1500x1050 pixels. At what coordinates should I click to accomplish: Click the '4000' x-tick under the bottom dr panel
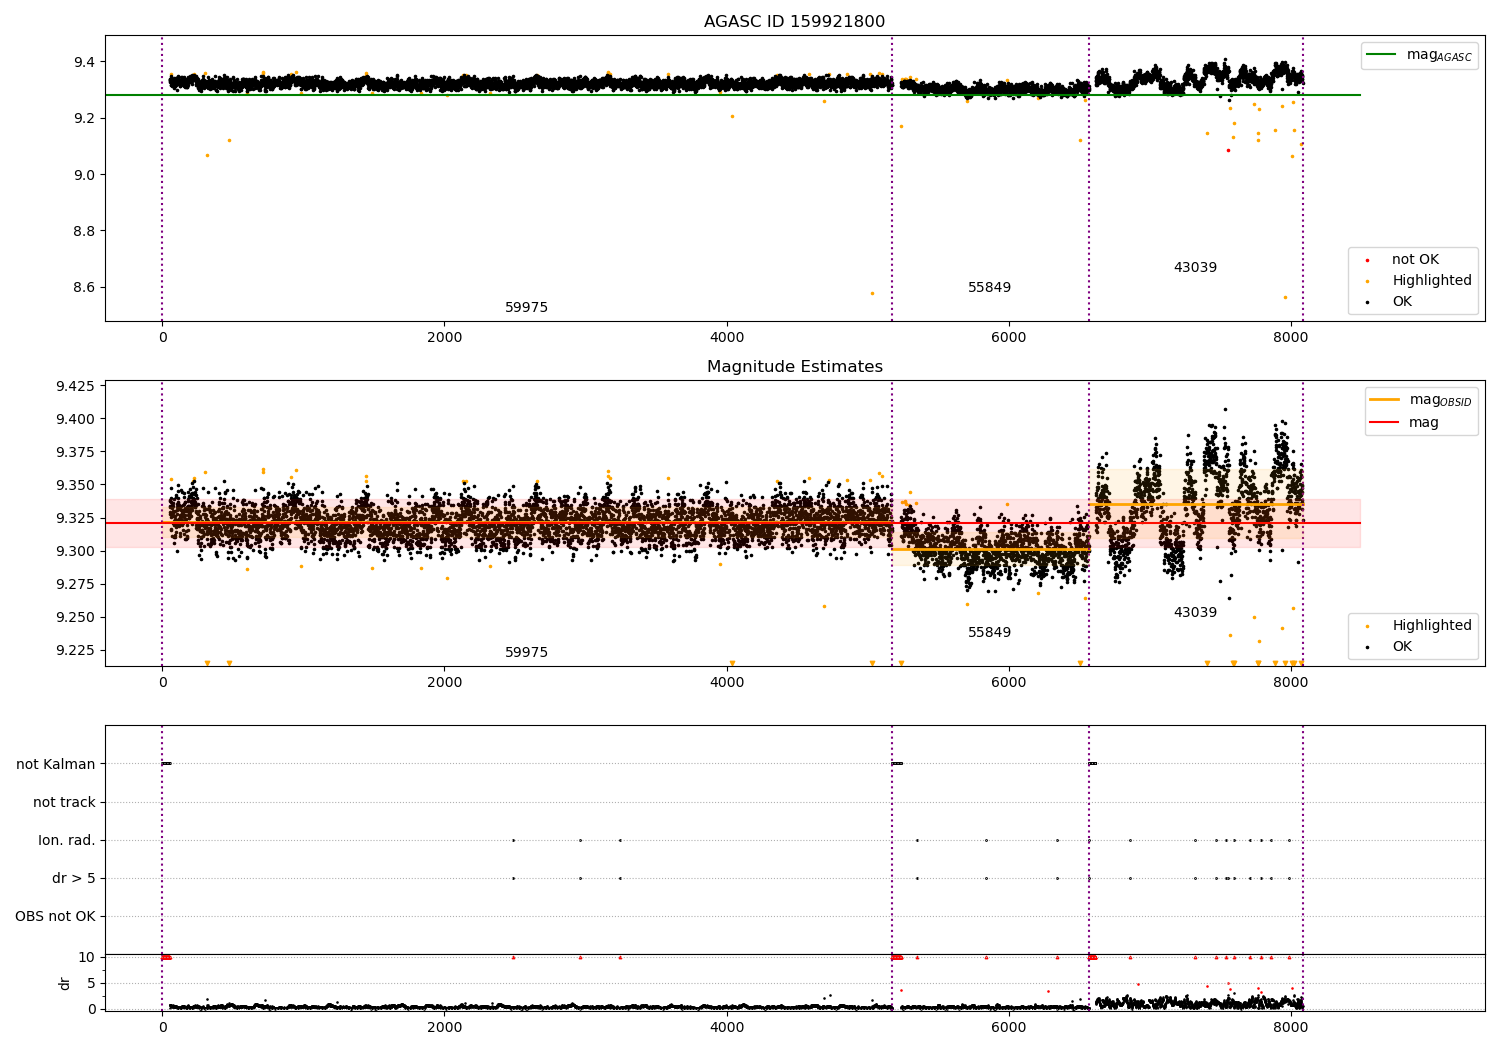click(x=726, y=1027)
